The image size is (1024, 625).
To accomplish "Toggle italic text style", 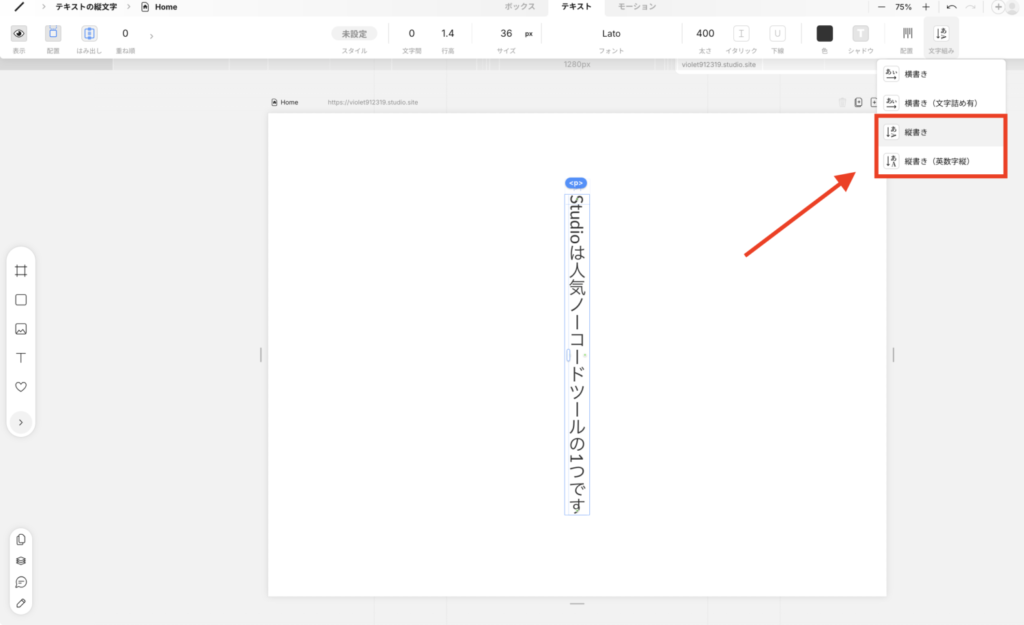I will [741, 33].
